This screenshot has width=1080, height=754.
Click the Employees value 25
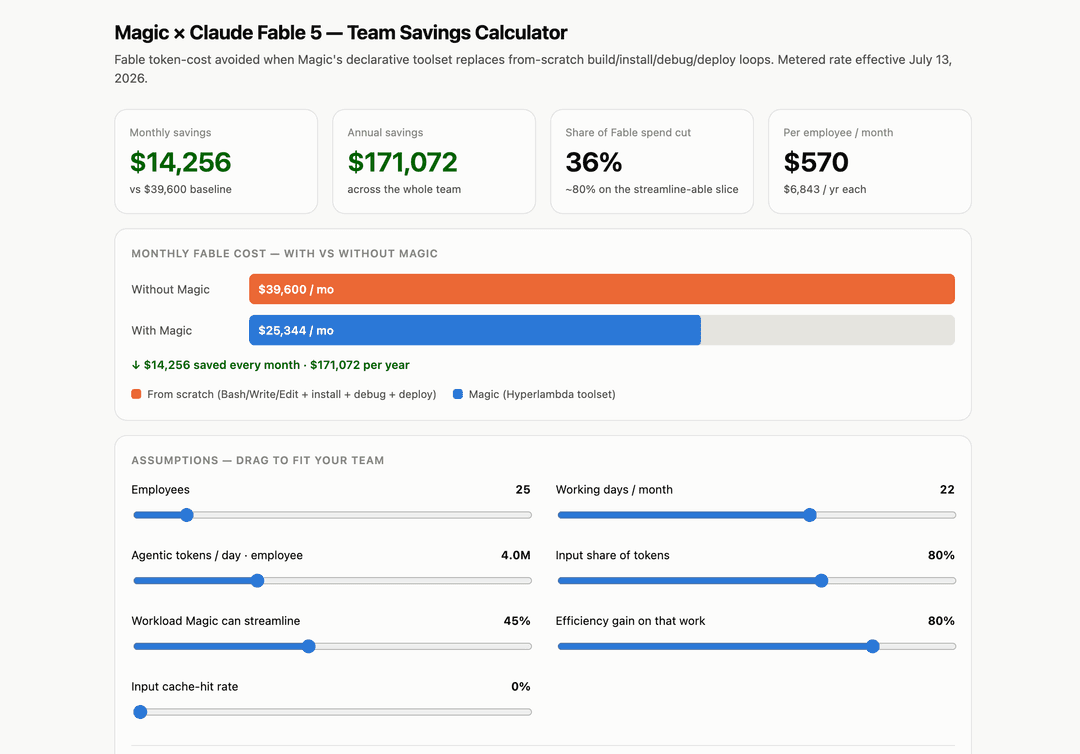pos(523,490)
